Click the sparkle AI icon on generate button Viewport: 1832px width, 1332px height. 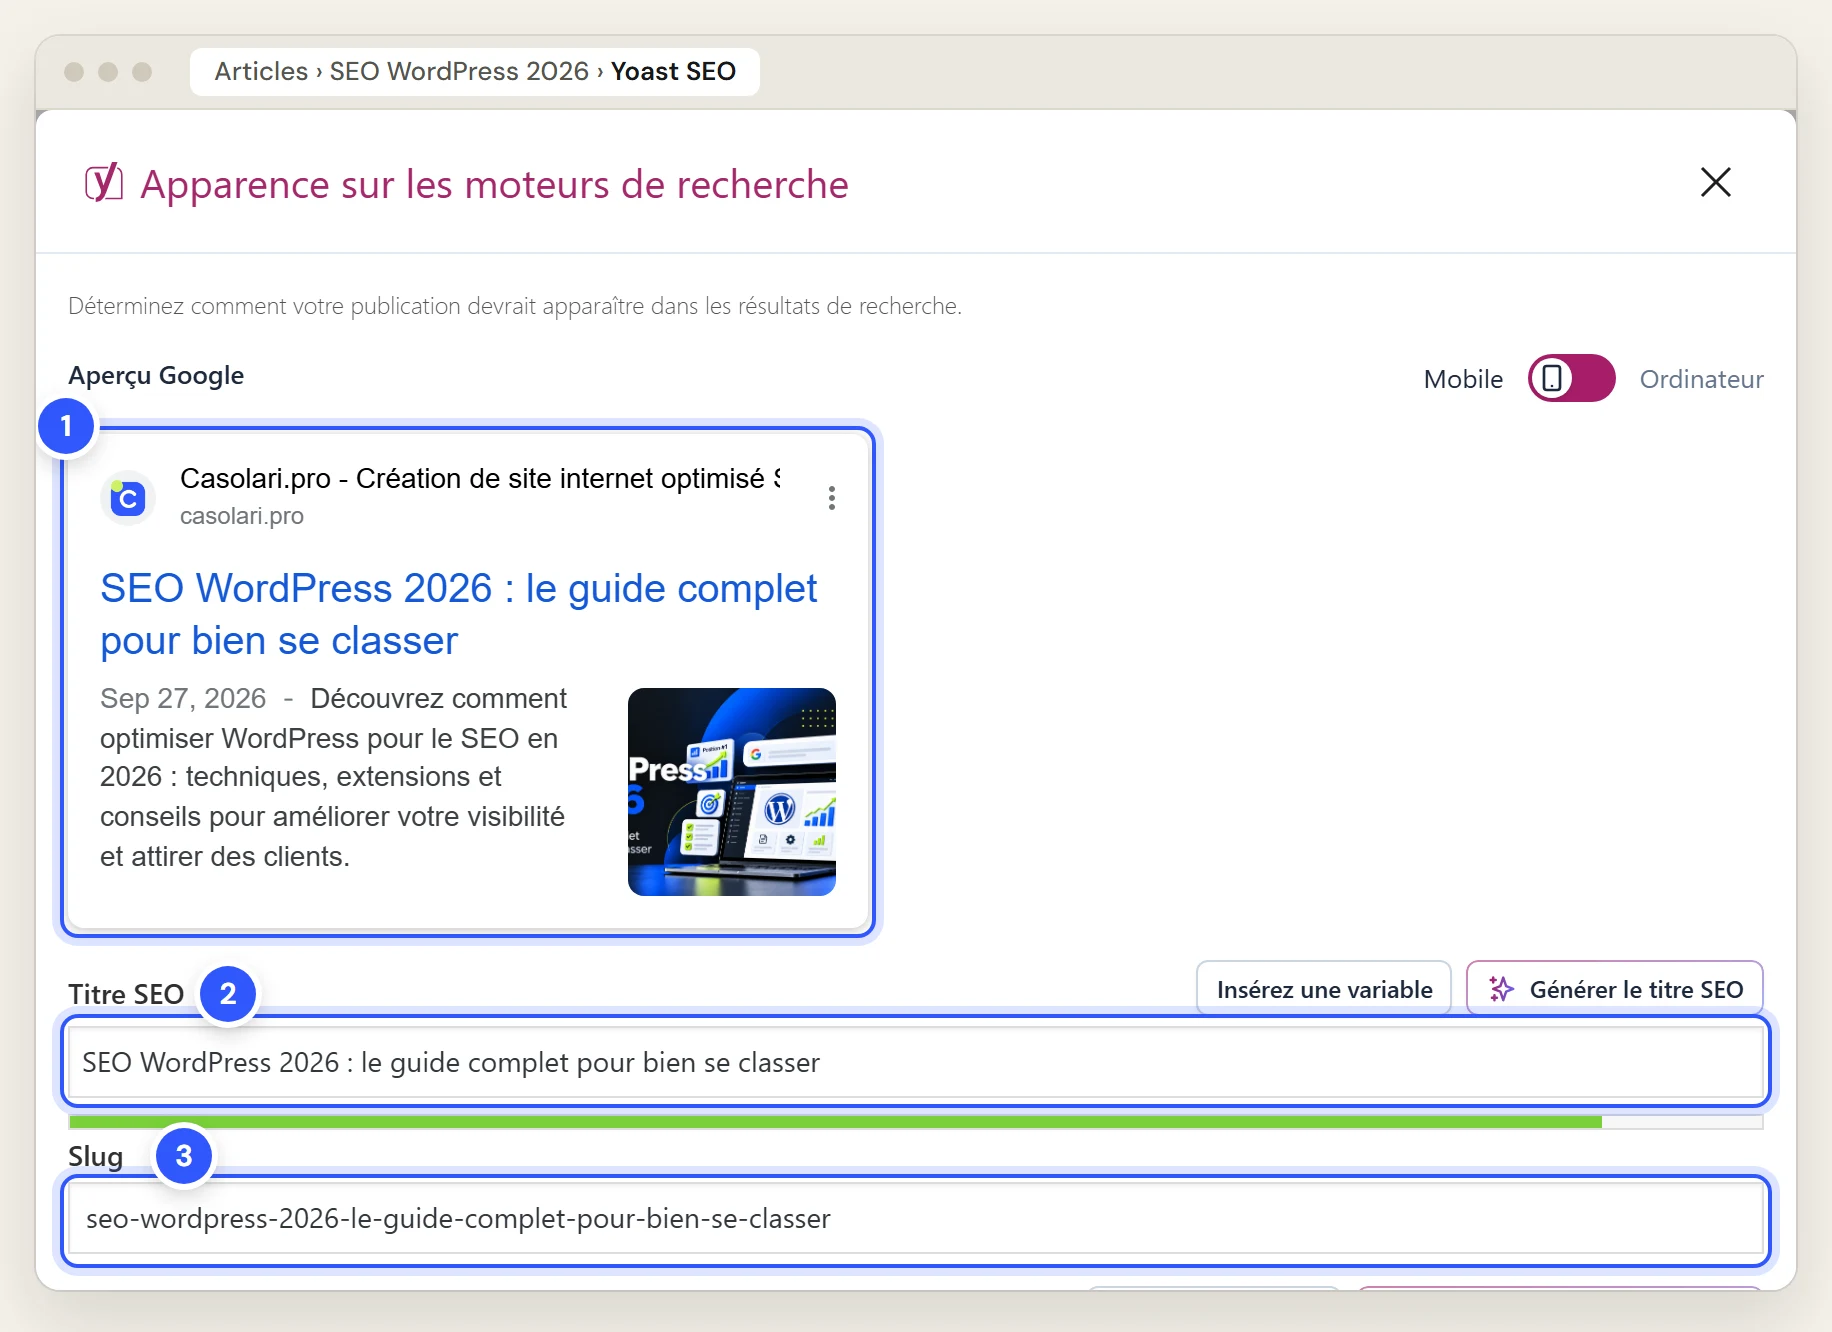click(1501, 989)
